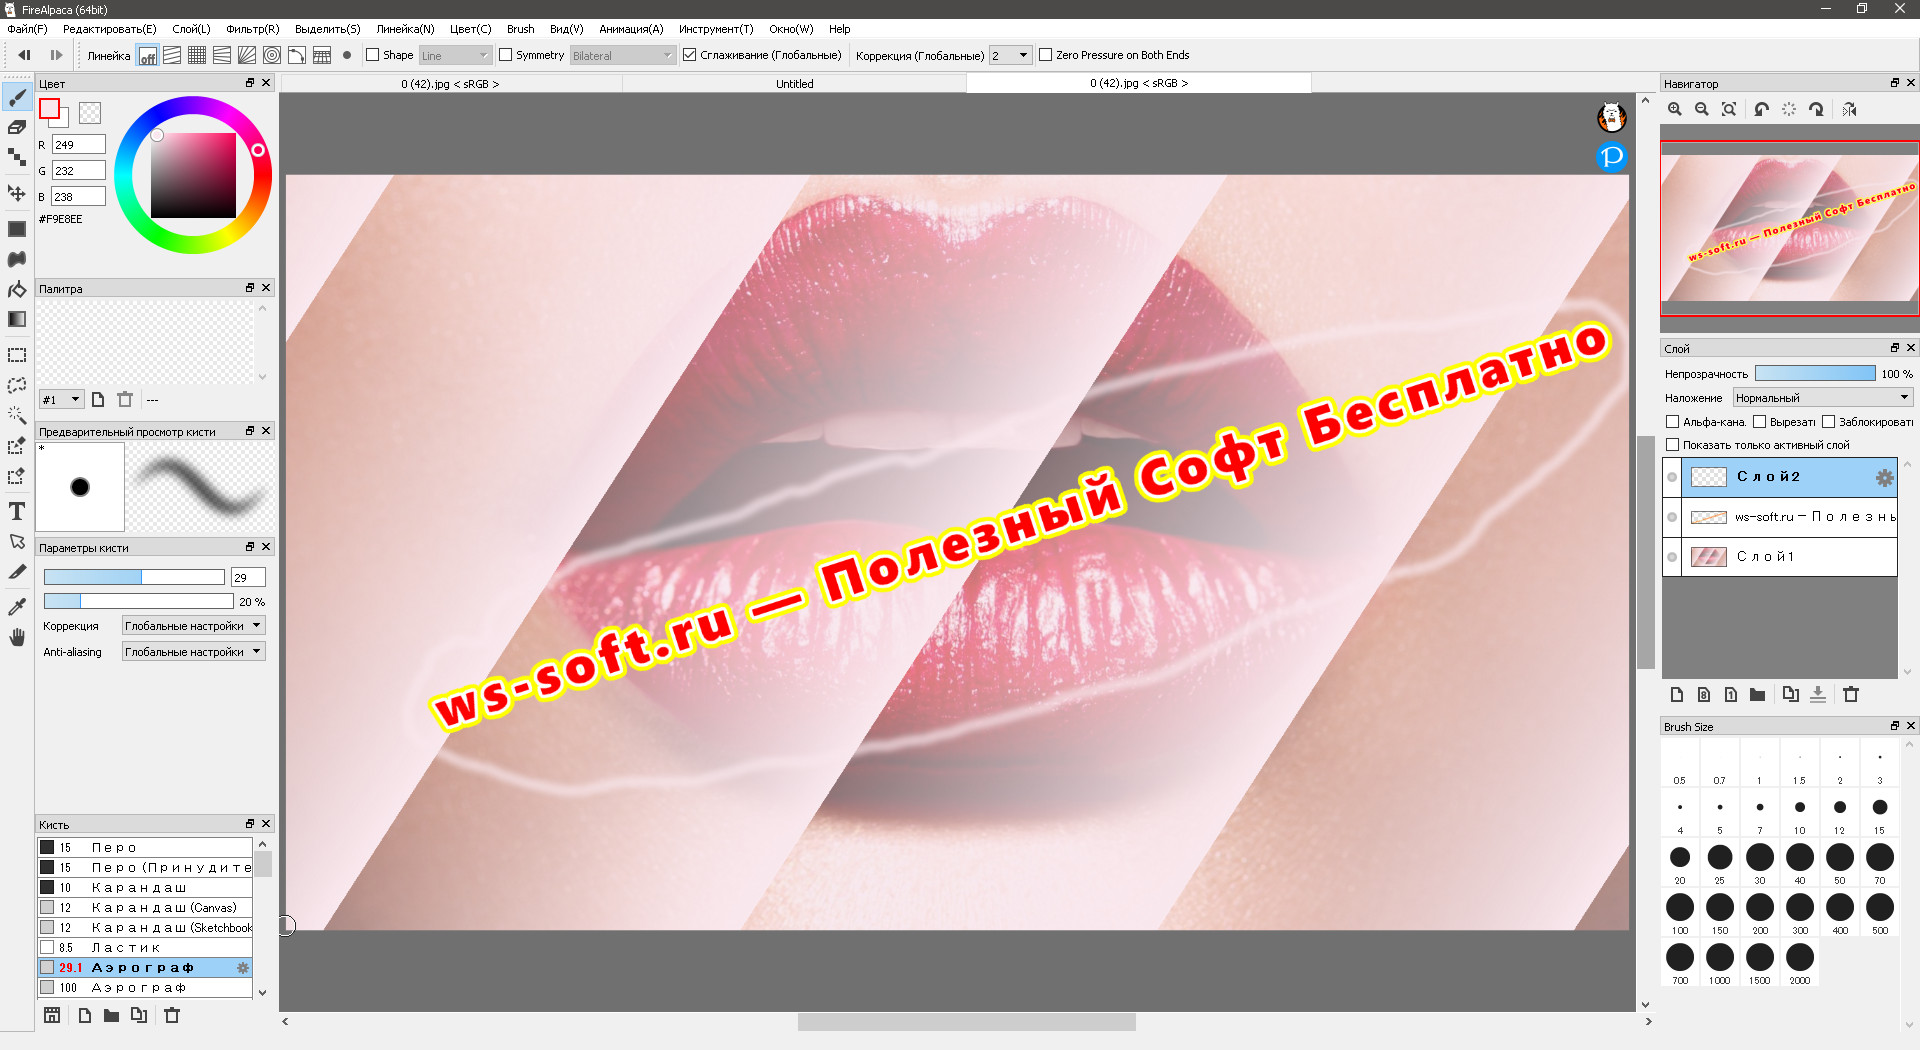1920x1050 pixels.
Task: Toggle the Заблокировать lock checkbox
Action: click(1829, 422)
